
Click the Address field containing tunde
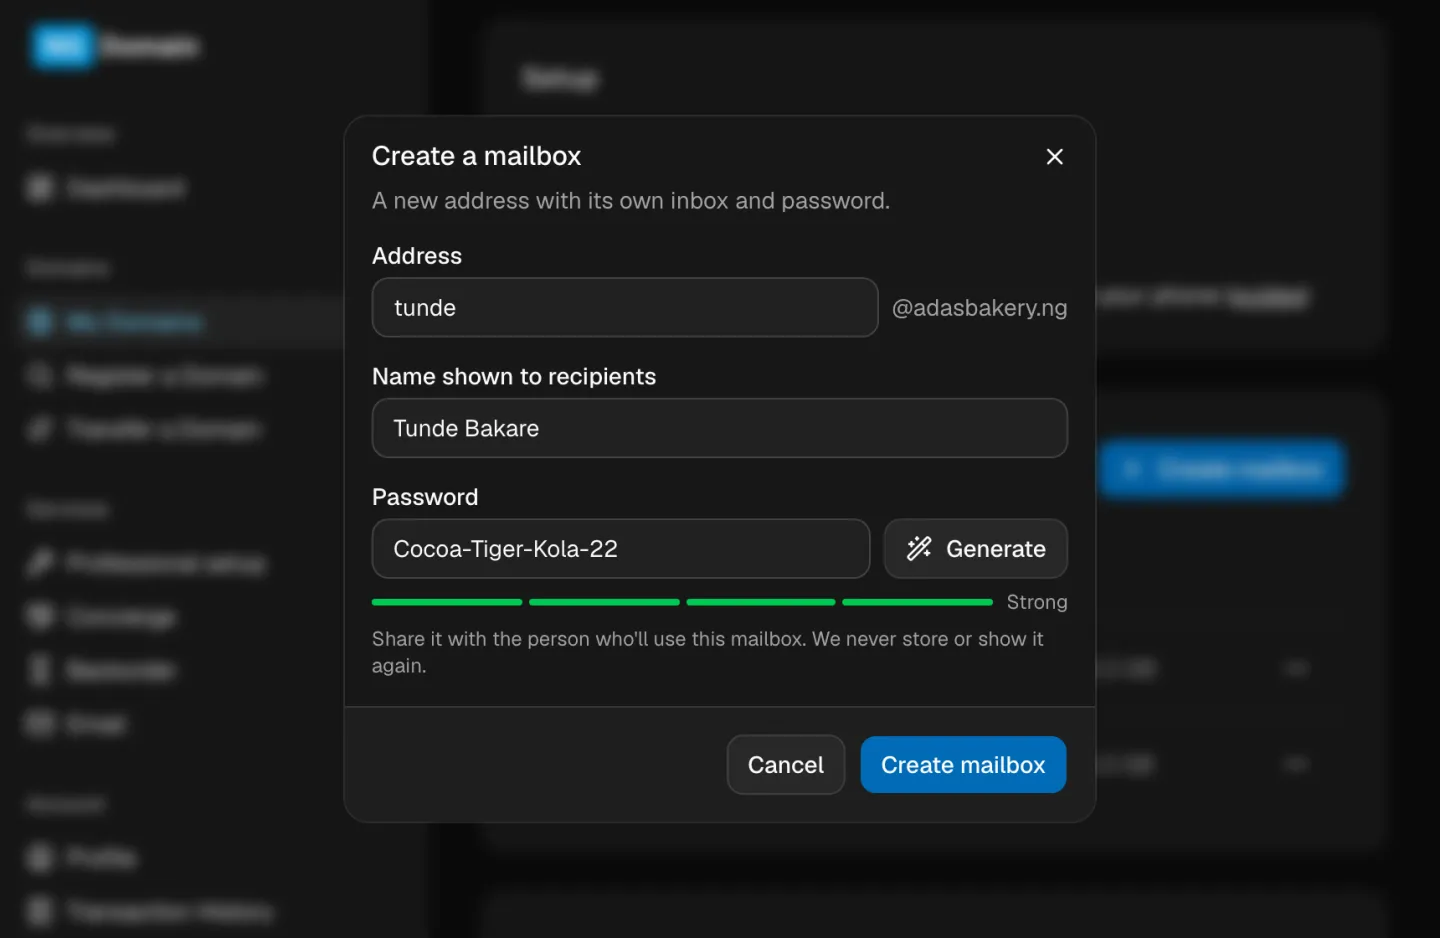point(625,308)
